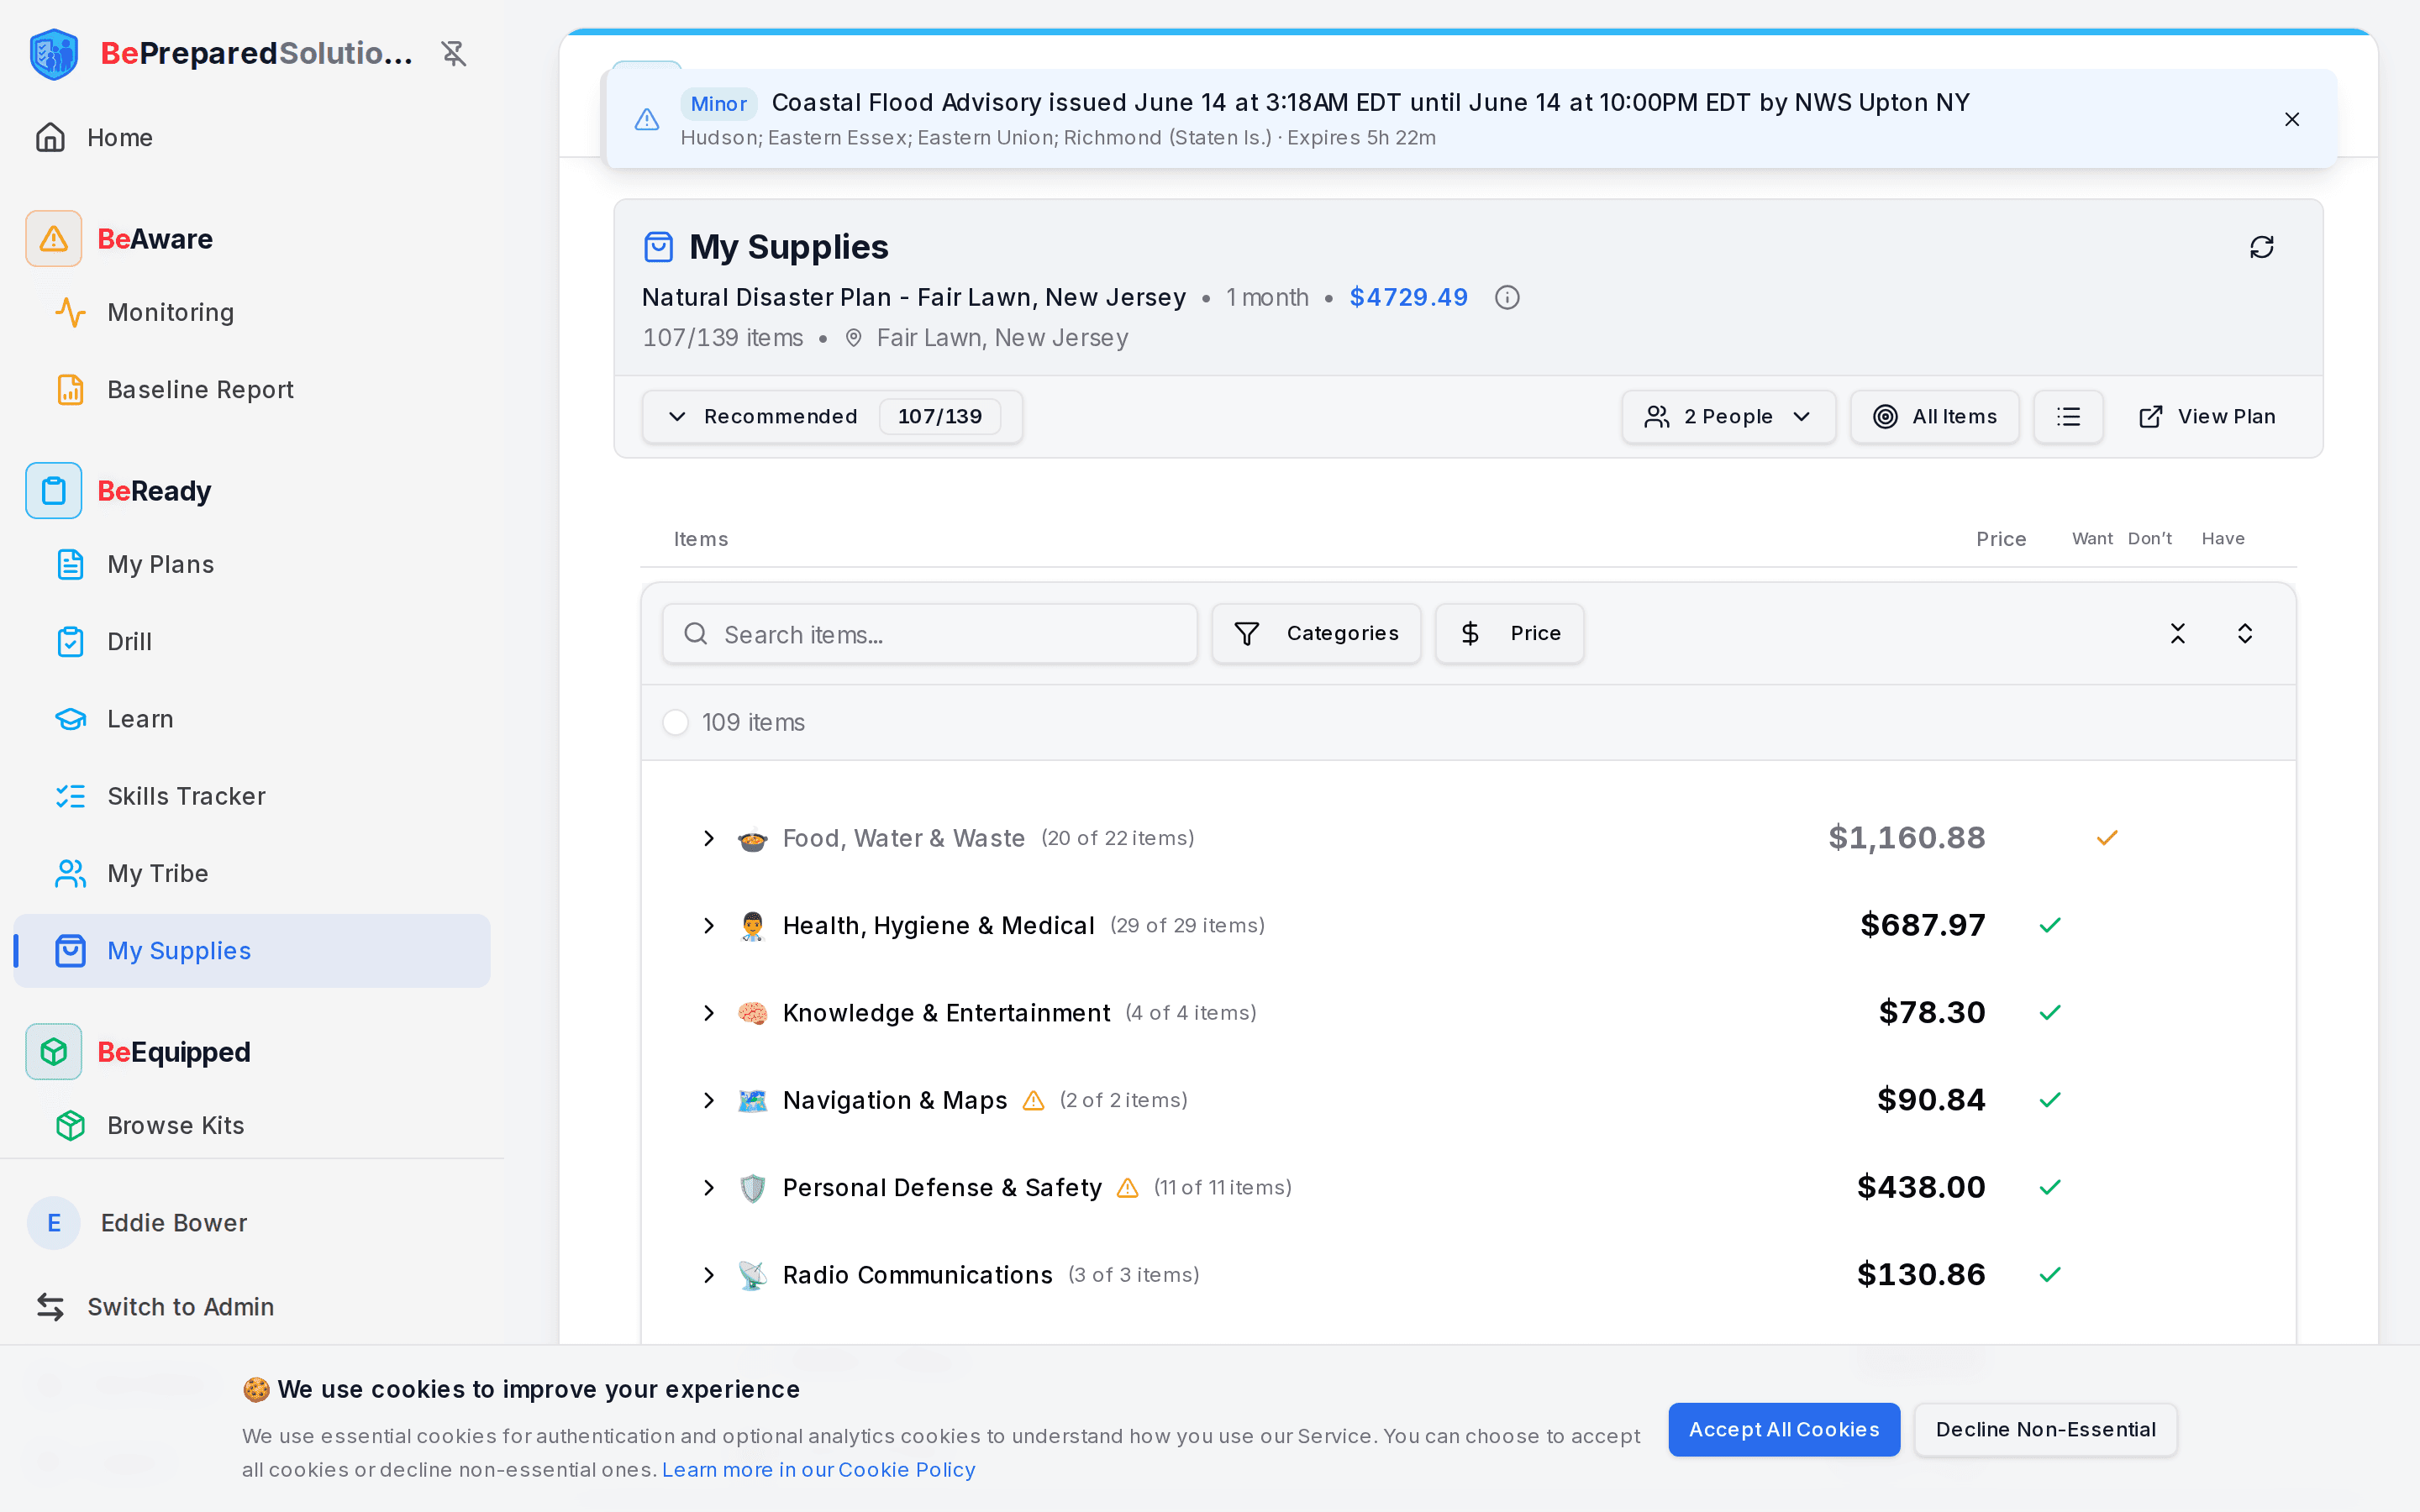
Task: Toggle Want checkmark for Personal Defense & Safety
Action: (2050, 1188)
